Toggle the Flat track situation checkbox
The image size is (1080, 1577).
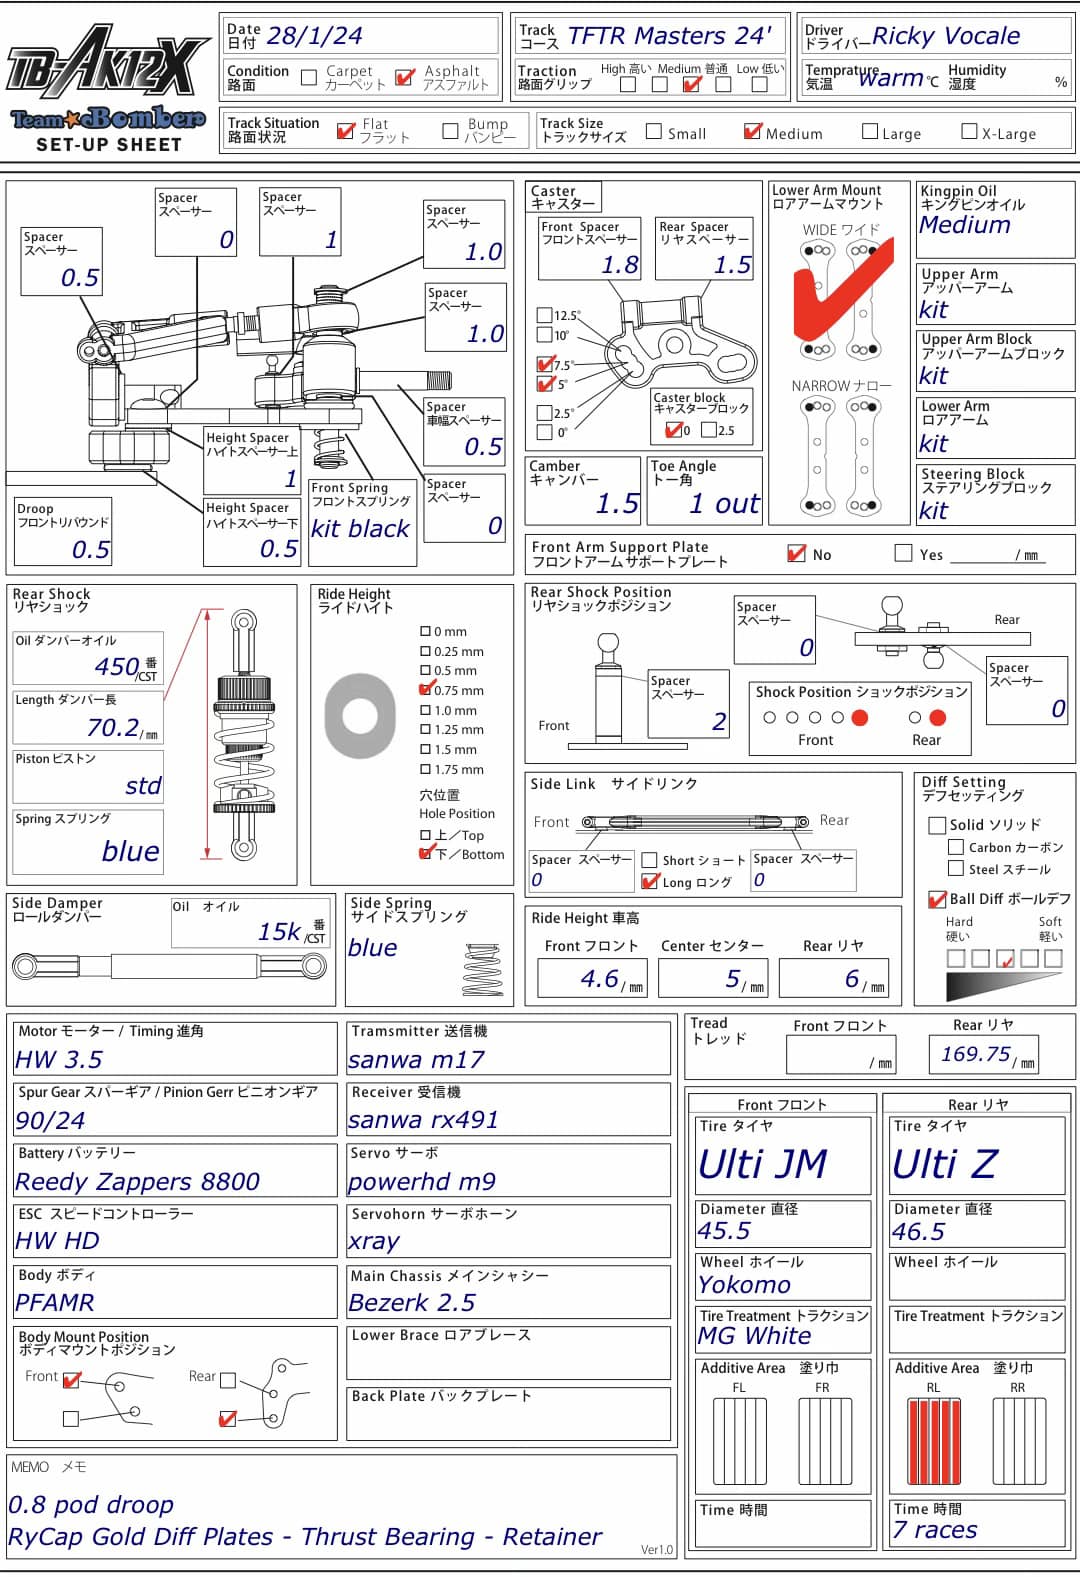[346, 130]
